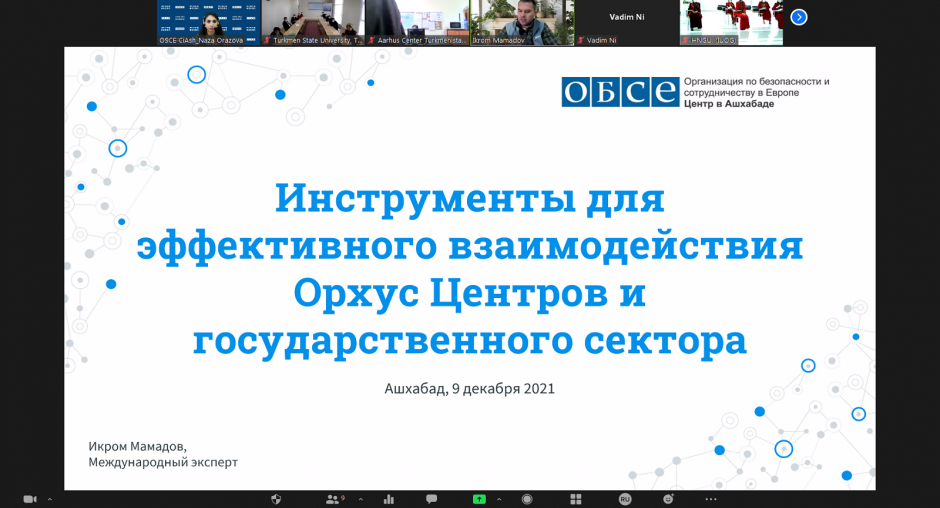Open the Reactions smiley icon
940x508 pixels.
pyautogui.click(x=668, y=499)
